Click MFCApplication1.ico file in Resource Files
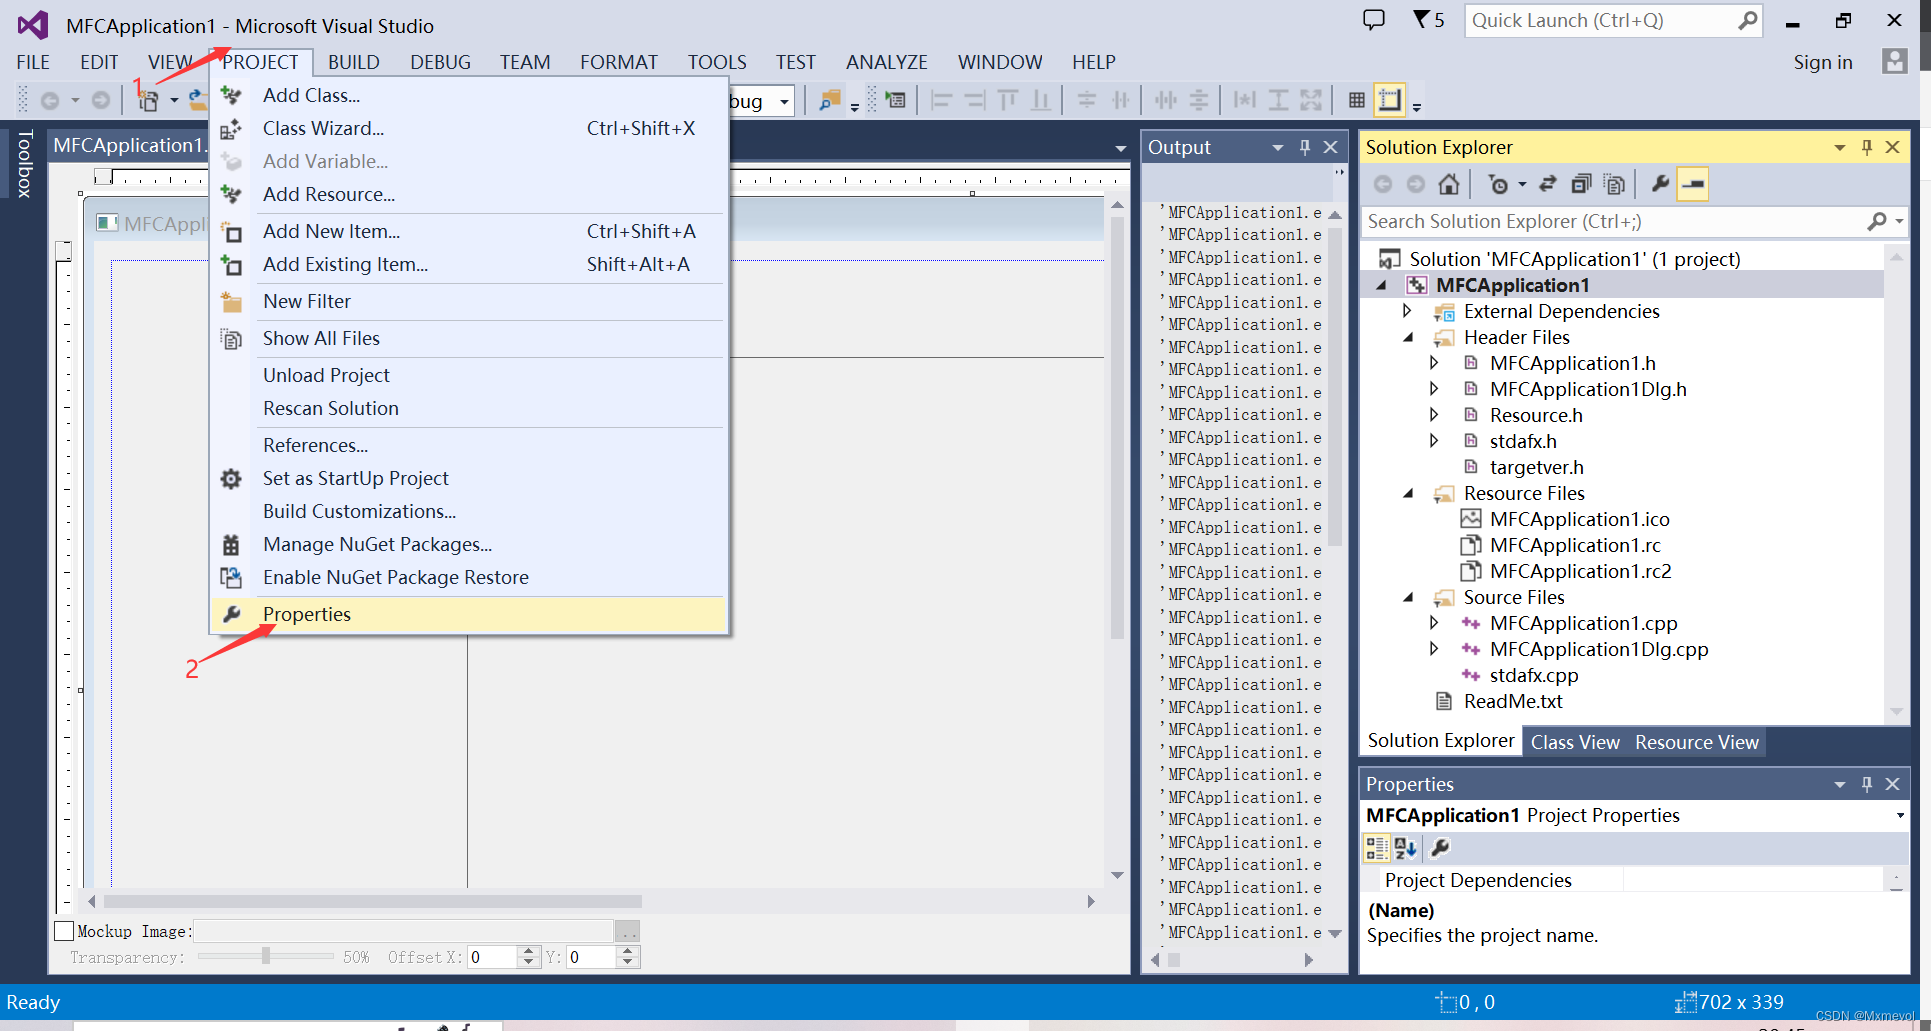The height and width of the screenshot is (1031, 1931). 1579,519
